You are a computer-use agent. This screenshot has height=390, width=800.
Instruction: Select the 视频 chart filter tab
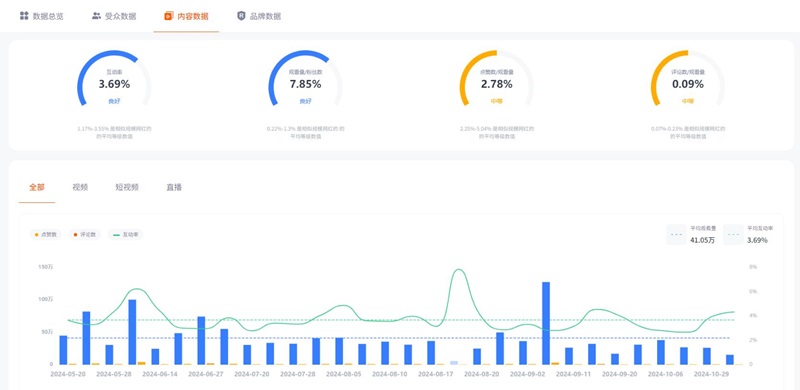pos(80,187)
